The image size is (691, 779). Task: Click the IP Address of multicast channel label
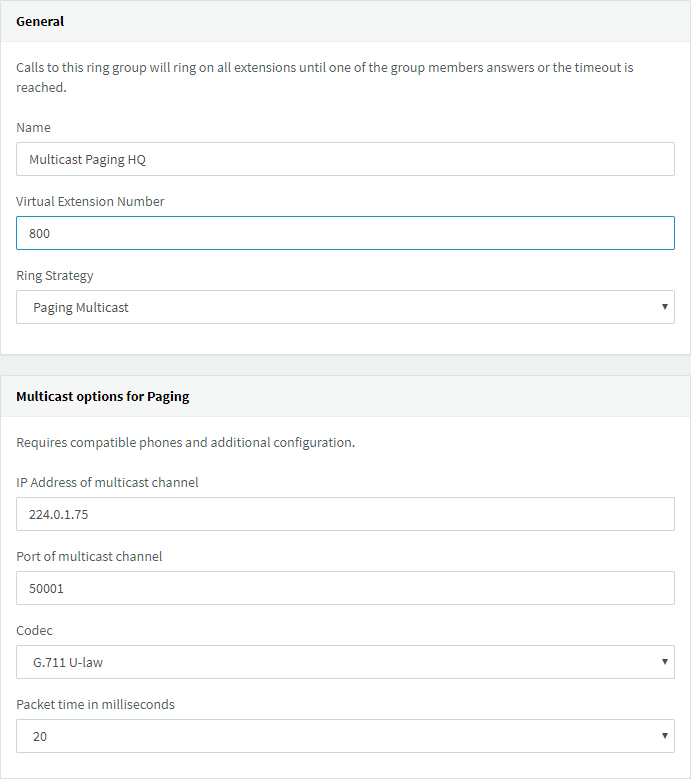point(107,482)
